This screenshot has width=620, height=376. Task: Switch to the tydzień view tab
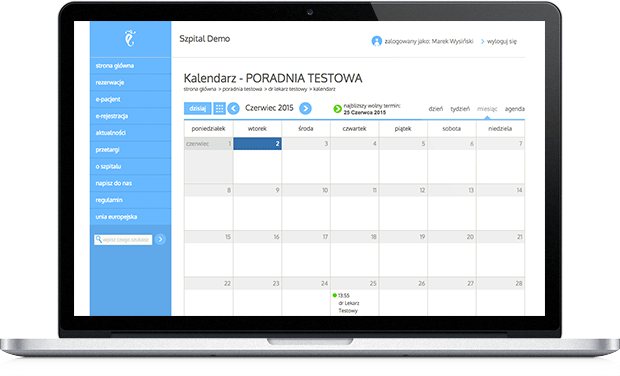(460, 109)
